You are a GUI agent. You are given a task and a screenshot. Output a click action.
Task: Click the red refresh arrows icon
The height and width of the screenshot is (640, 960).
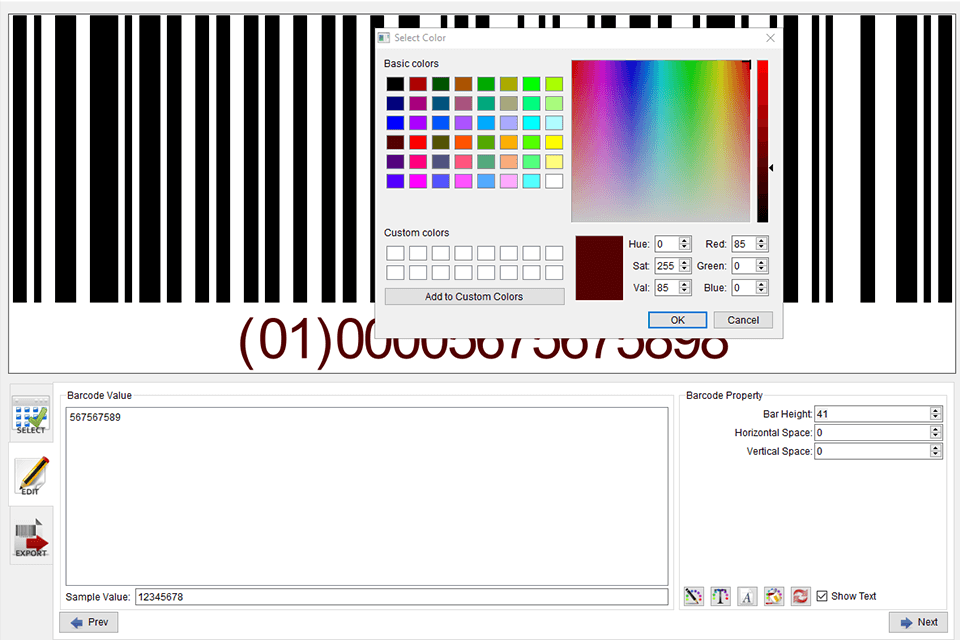coord(800,596)
